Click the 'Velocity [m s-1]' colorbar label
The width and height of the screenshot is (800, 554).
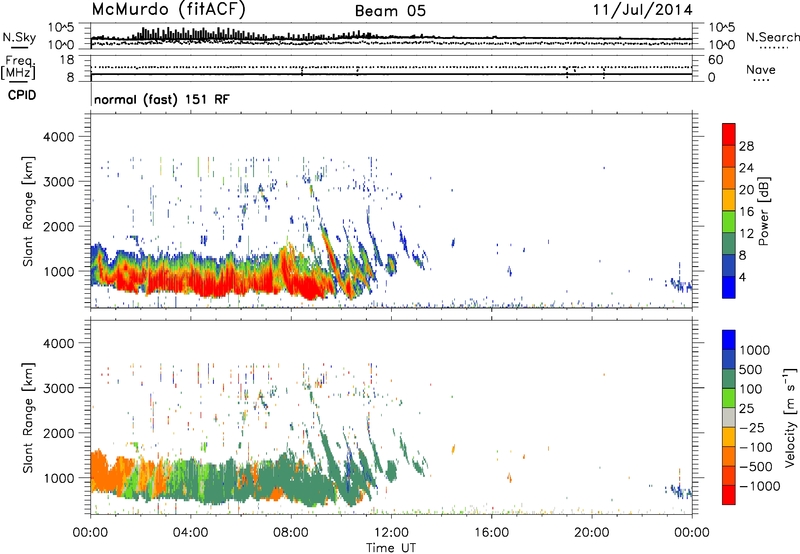(790, 417)
